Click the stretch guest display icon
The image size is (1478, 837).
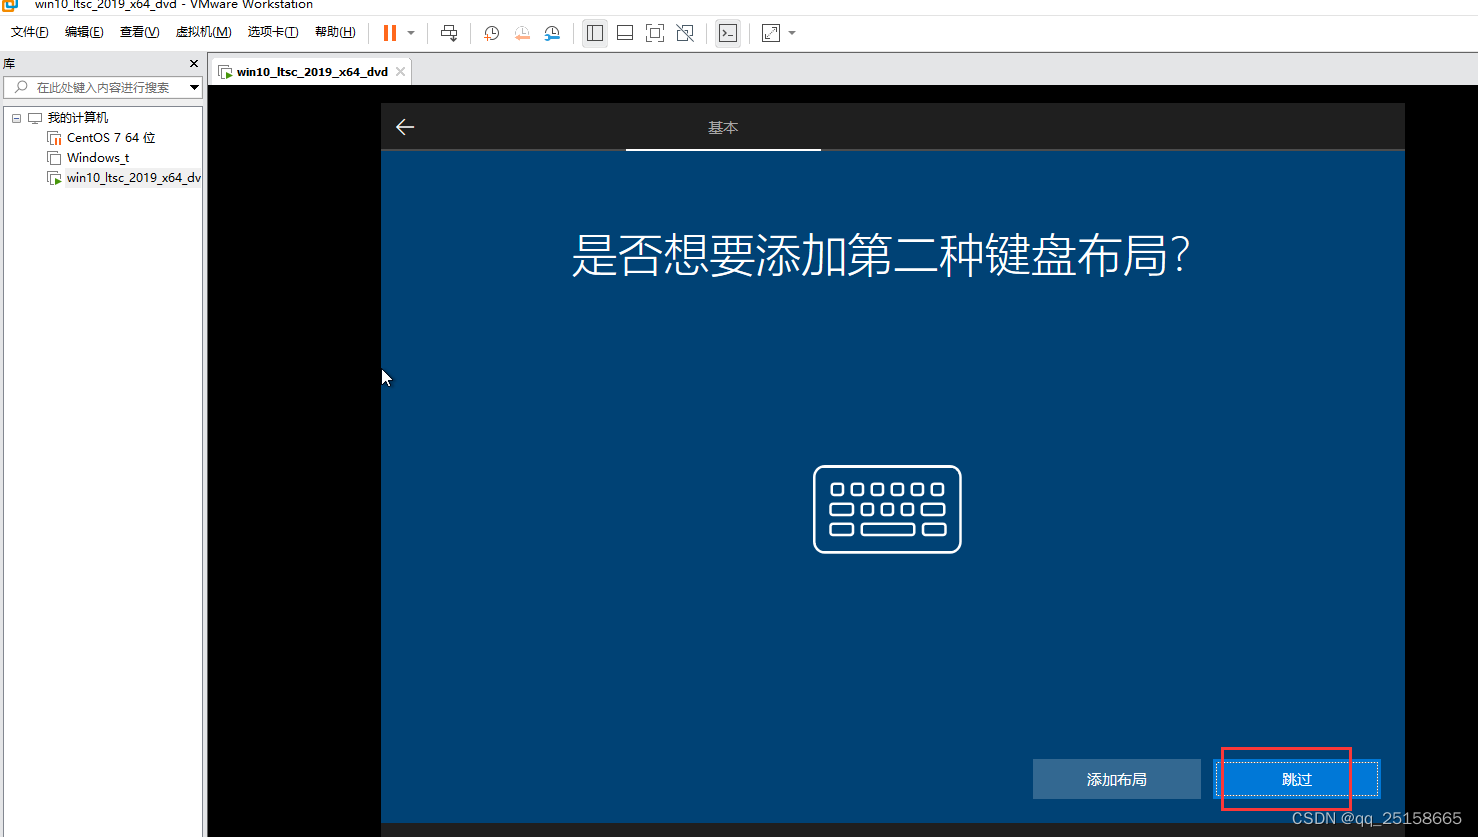click(771, 33)
